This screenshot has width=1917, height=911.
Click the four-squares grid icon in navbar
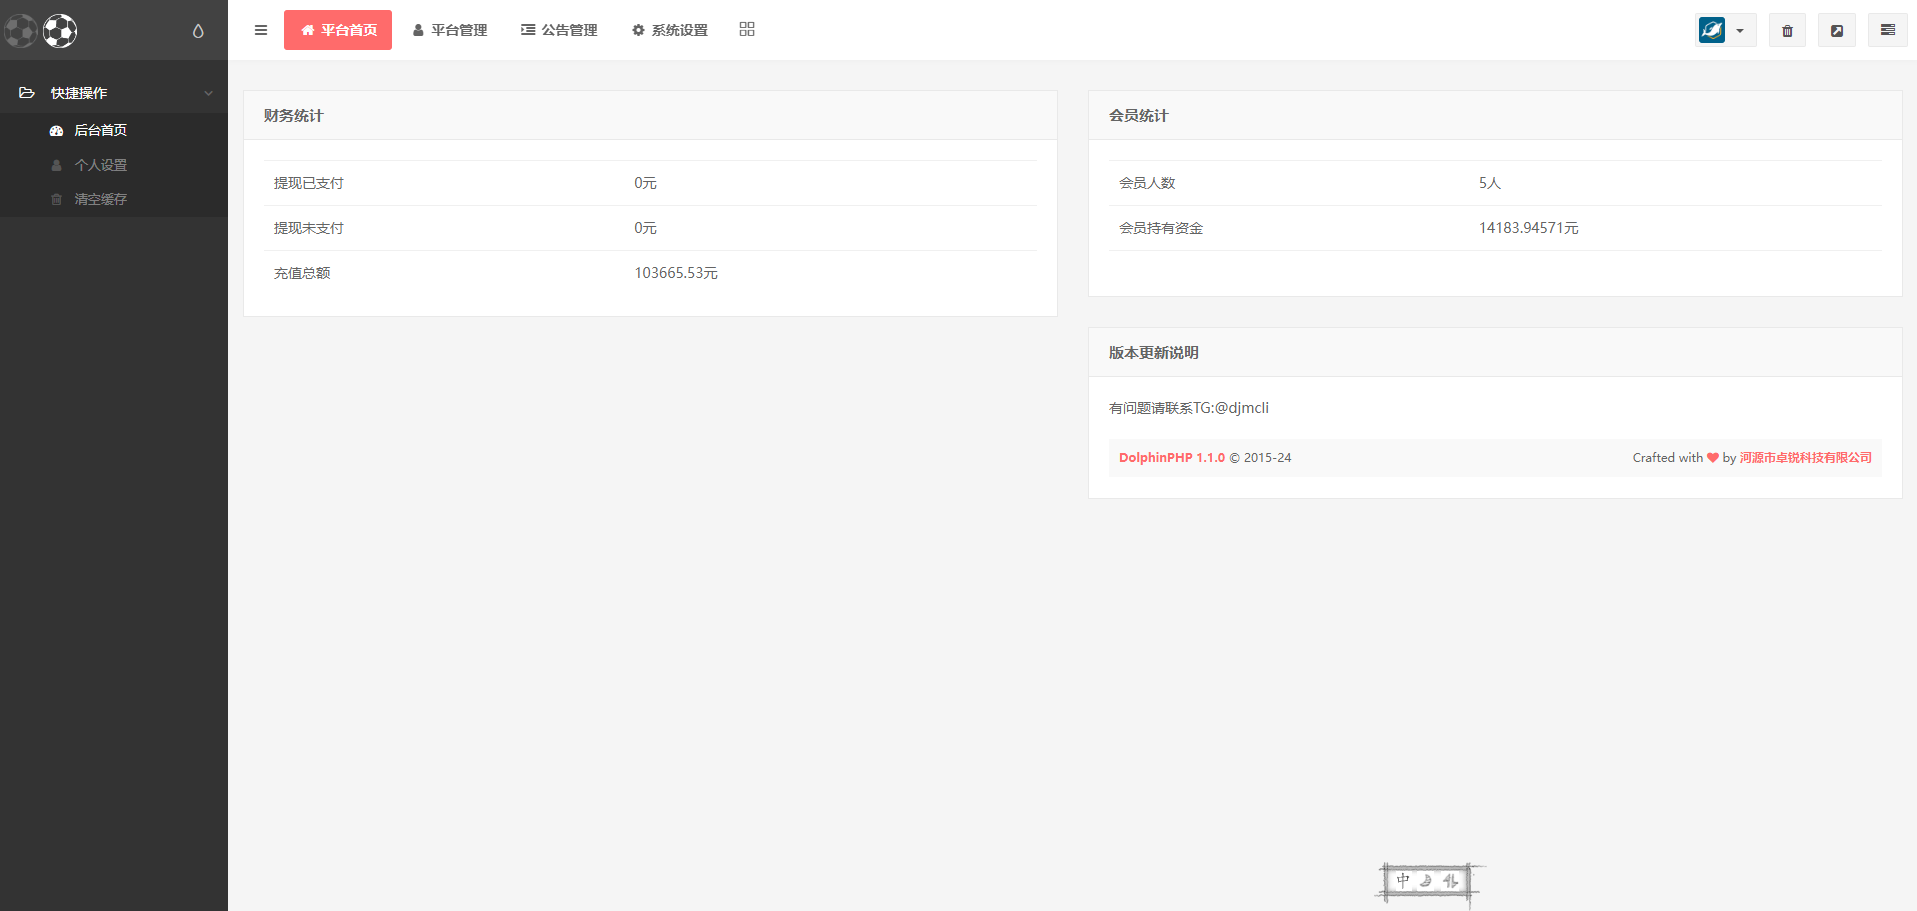[747, 30]
